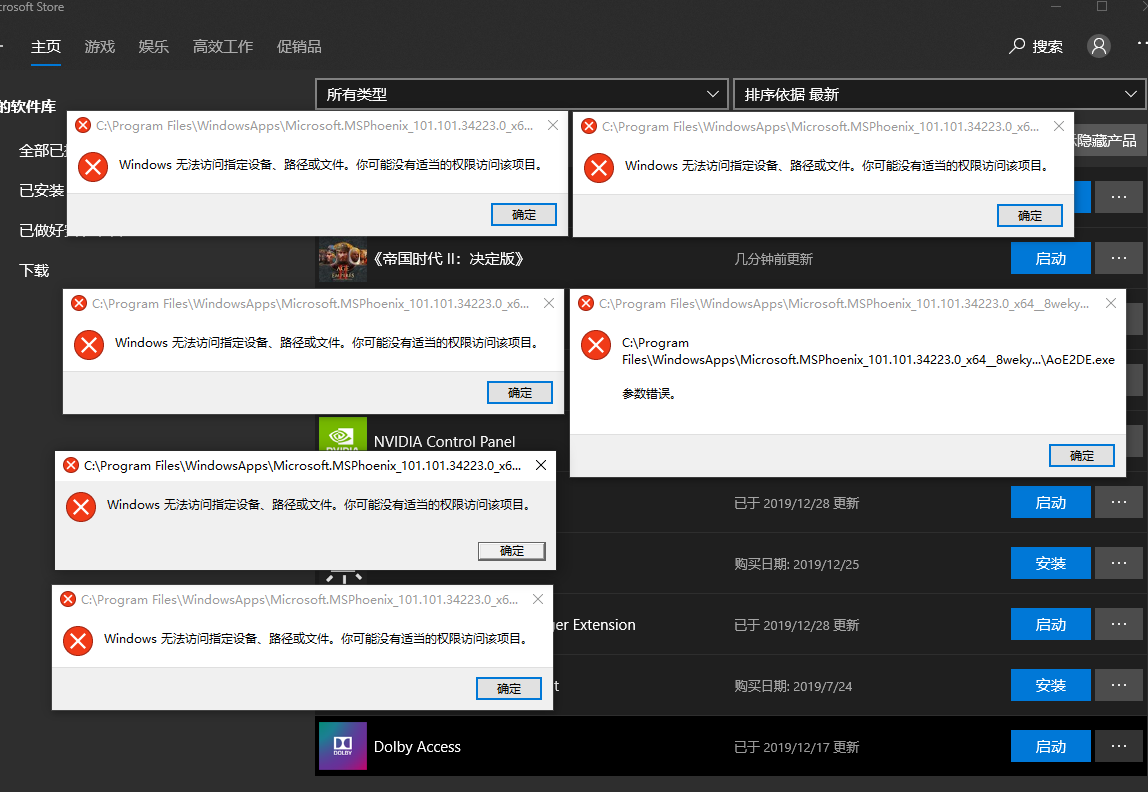Click the 几分钟前更新 status text
The image size is (1148, 792).
(773, 259)
